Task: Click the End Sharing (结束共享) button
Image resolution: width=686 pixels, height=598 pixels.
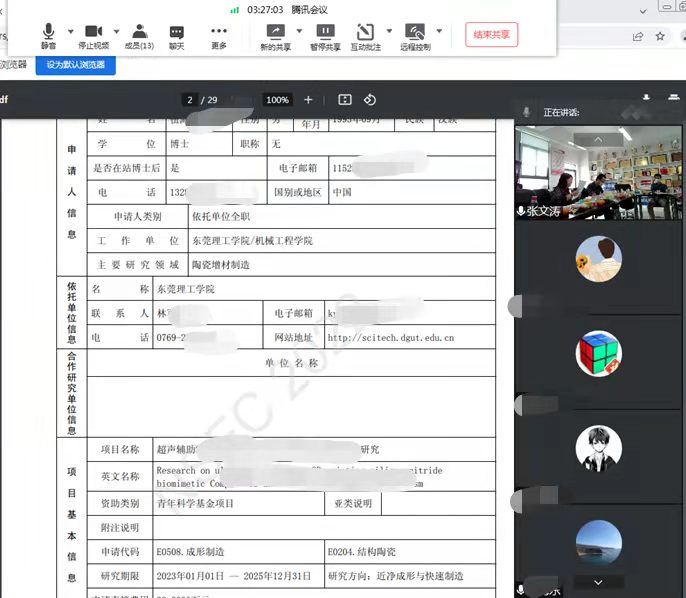Action: click(491, 35)
